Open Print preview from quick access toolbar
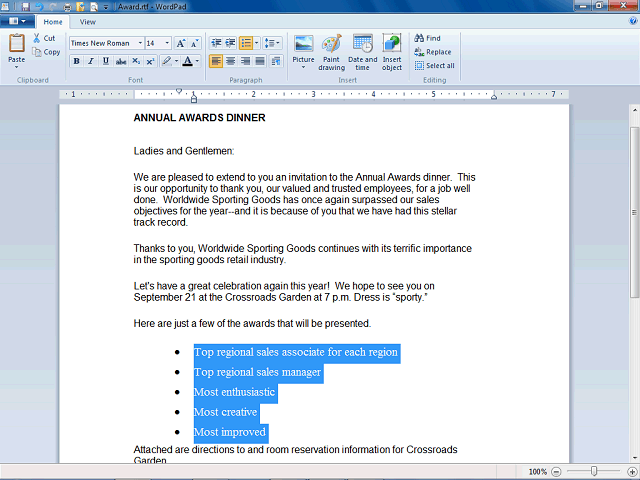 click(x=94, y=7)
